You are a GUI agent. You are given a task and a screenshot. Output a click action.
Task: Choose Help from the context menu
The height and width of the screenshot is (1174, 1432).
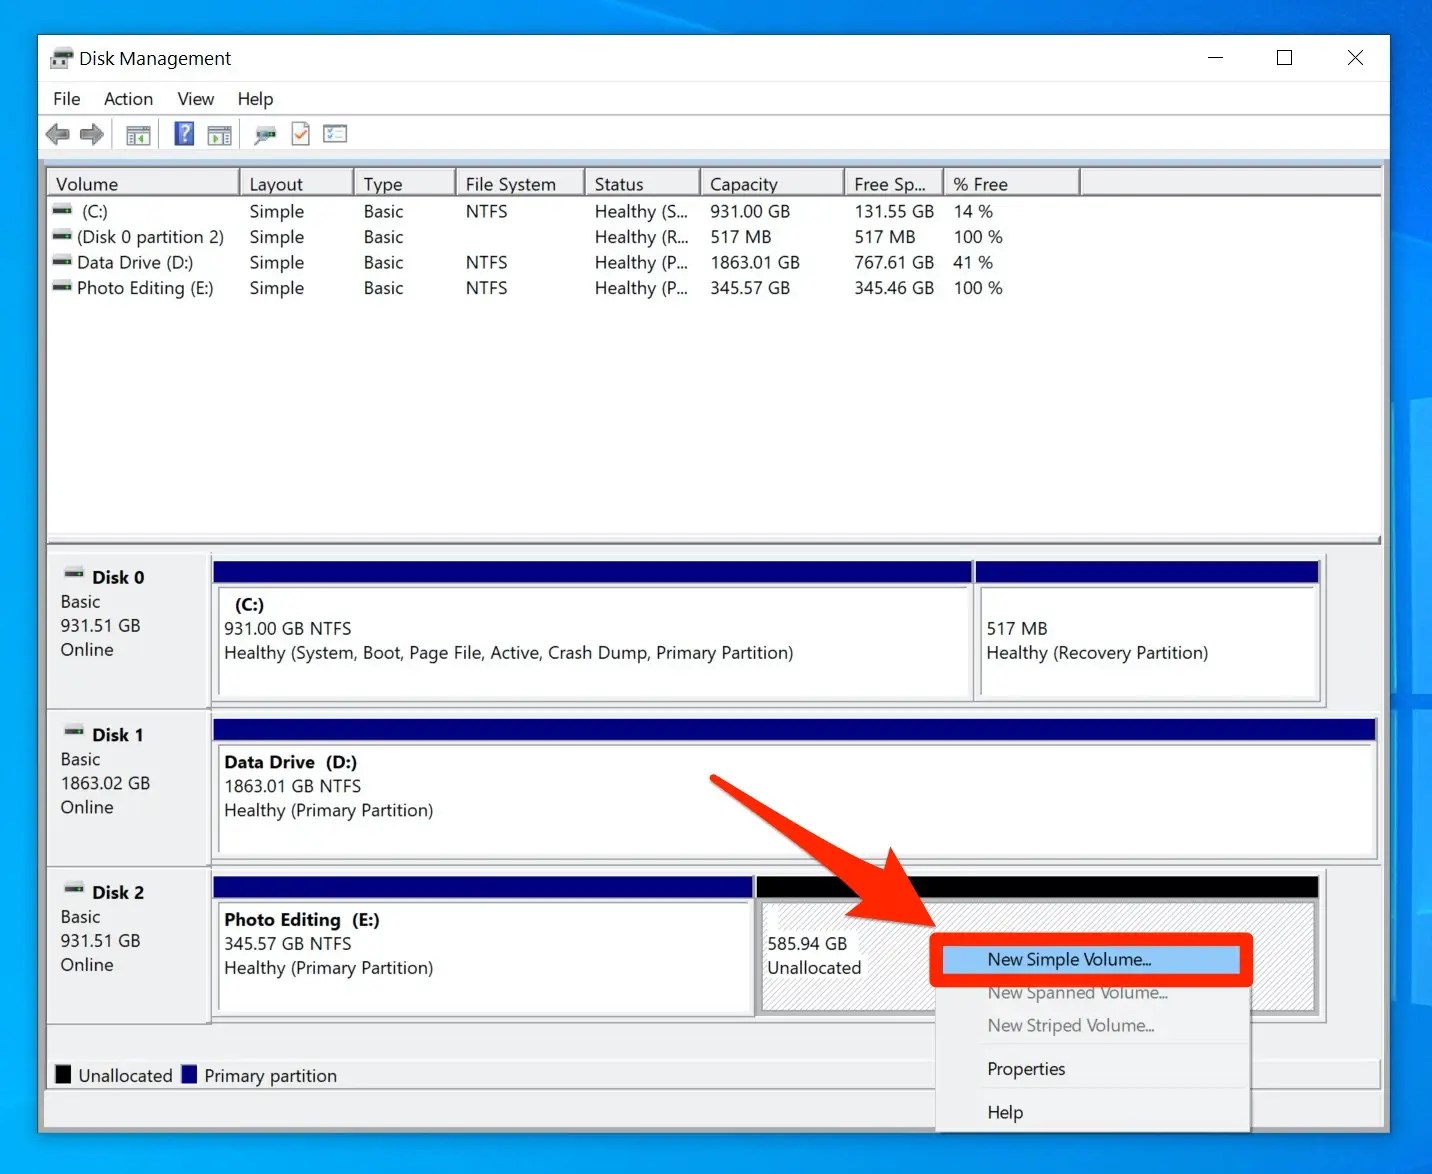1092,1112
